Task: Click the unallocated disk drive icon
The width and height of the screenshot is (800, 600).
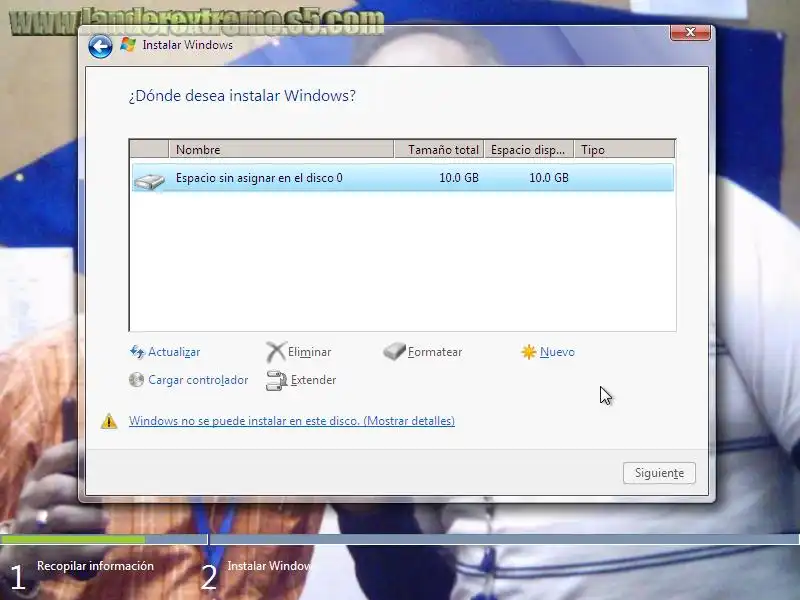Action: tap(149, 181)
